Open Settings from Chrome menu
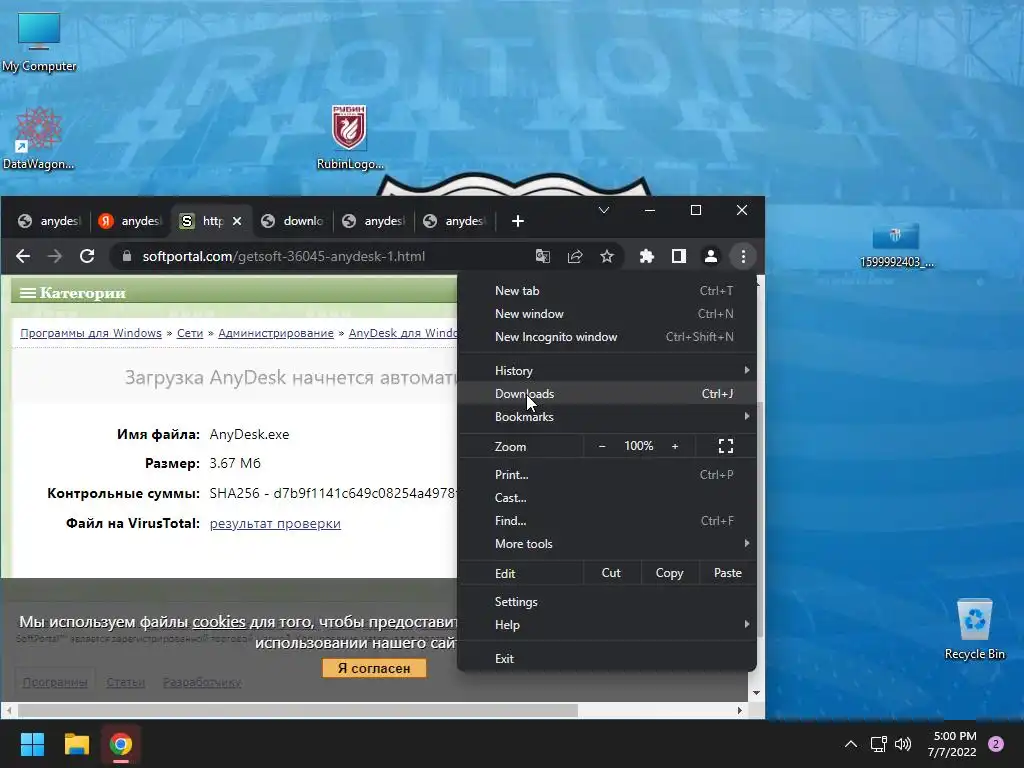 pyautogui.click(x=607, y=601)
